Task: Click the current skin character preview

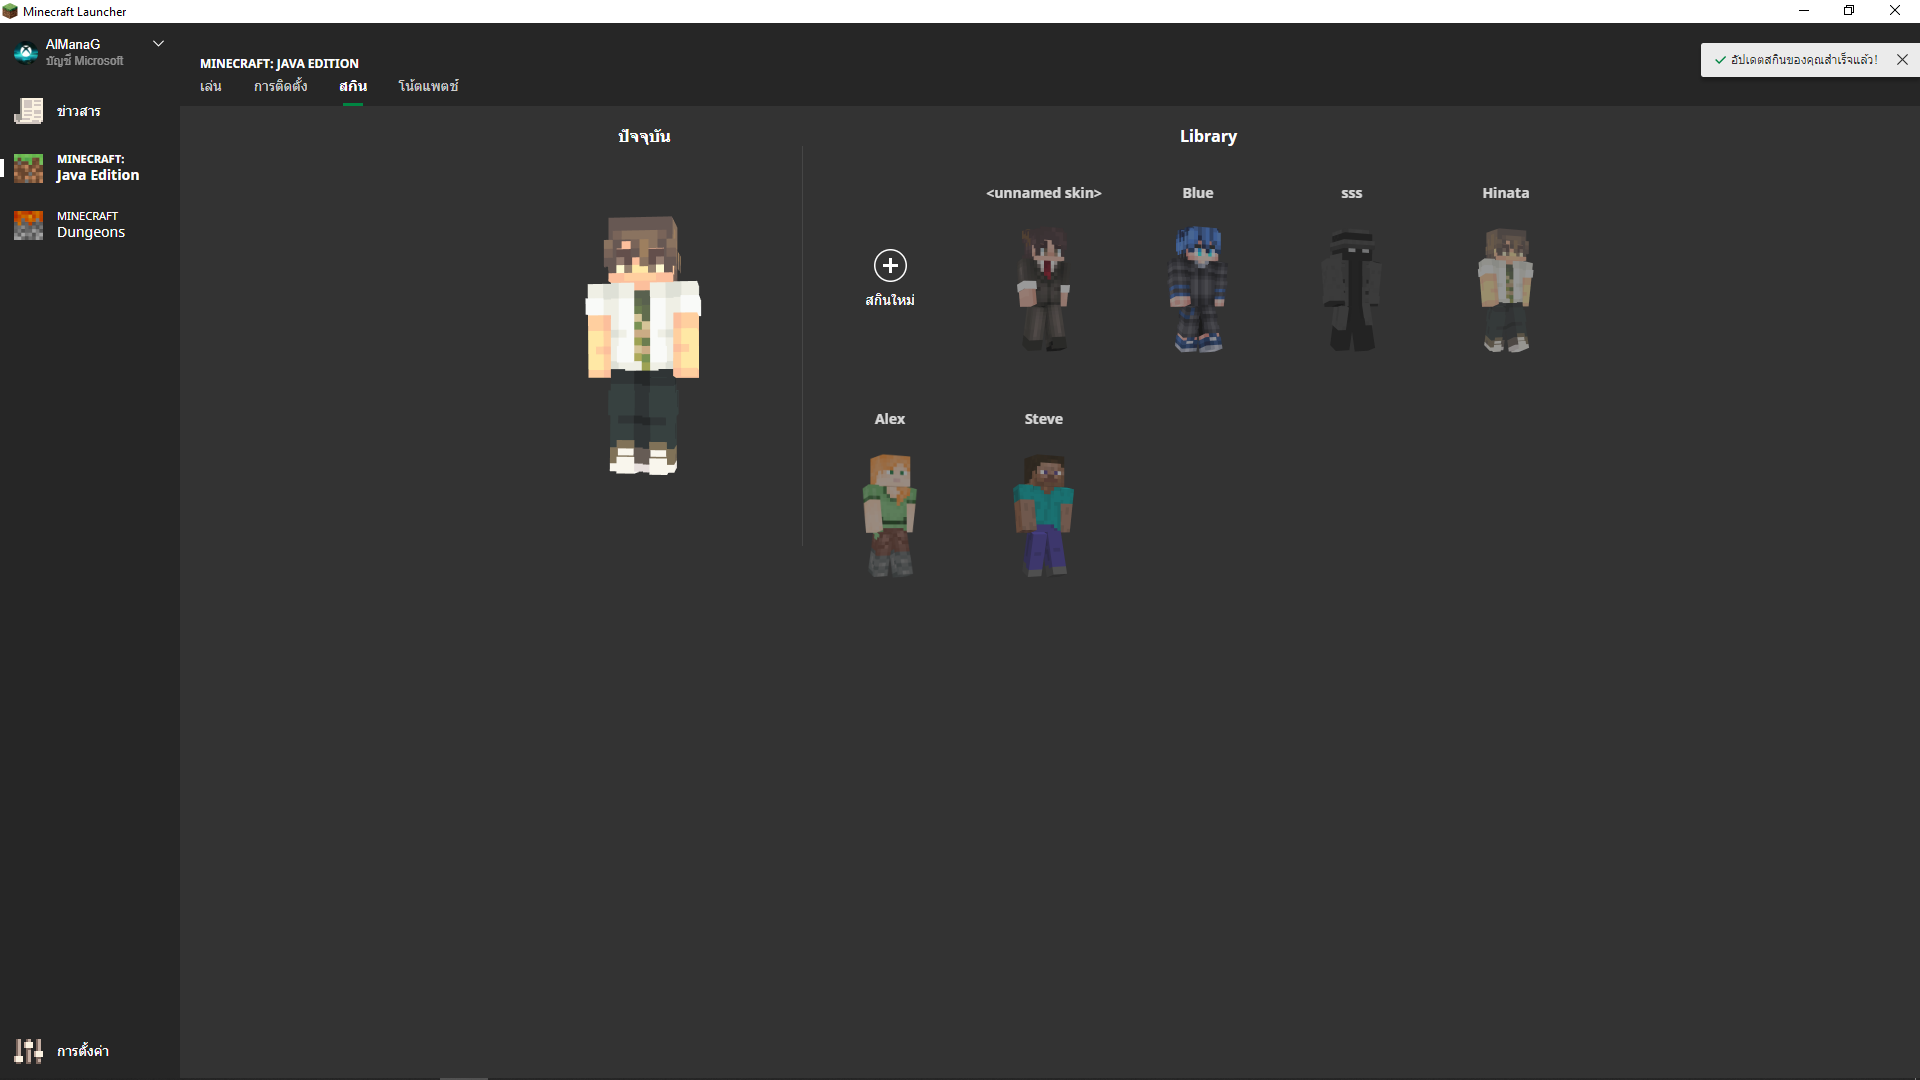Action: coord(643,345)
